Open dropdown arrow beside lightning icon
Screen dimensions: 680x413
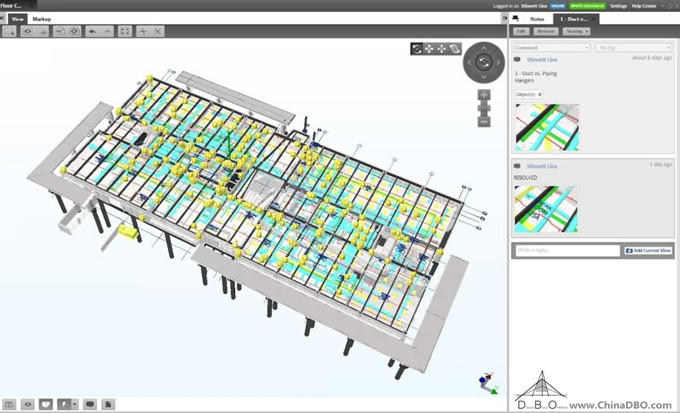[x=75, y=404]
